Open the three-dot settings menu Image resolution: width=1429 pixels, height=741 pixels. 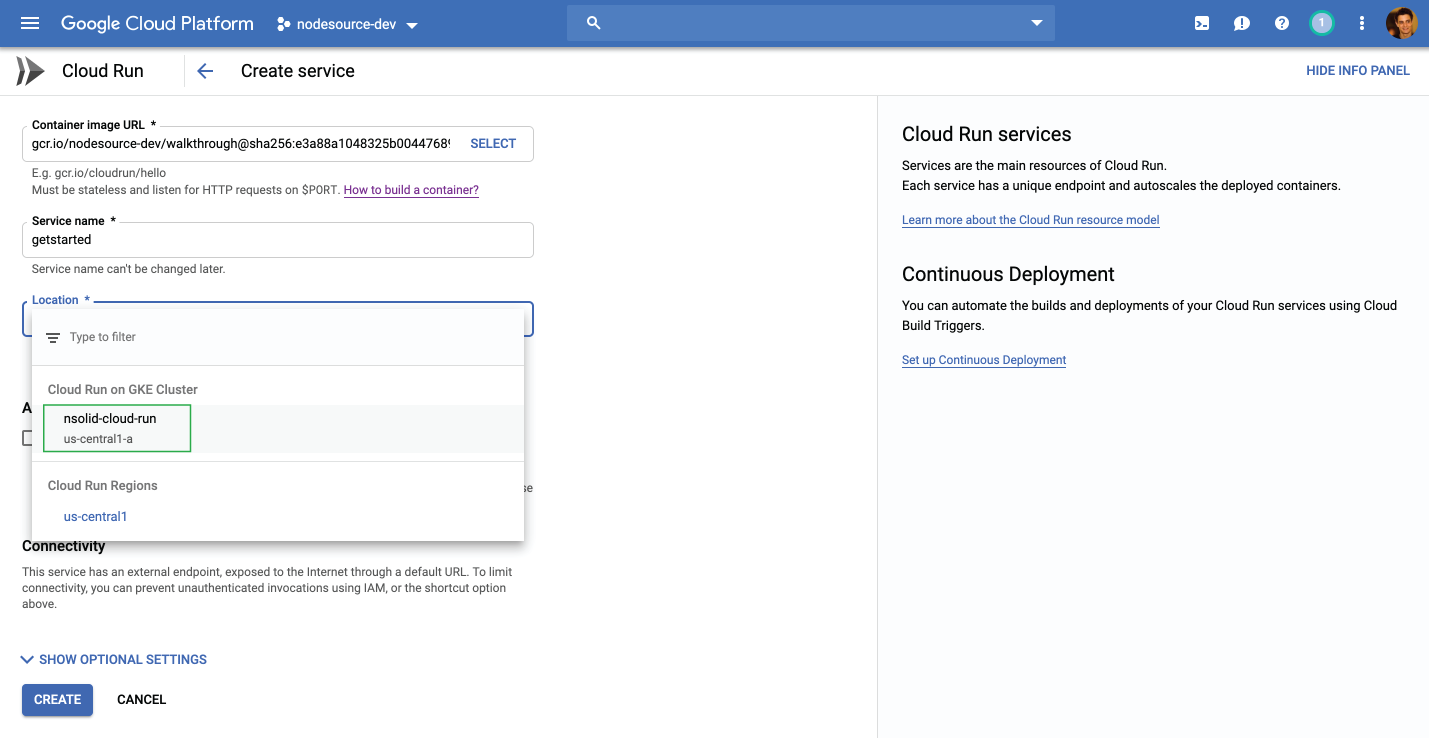pos(1362,23)
